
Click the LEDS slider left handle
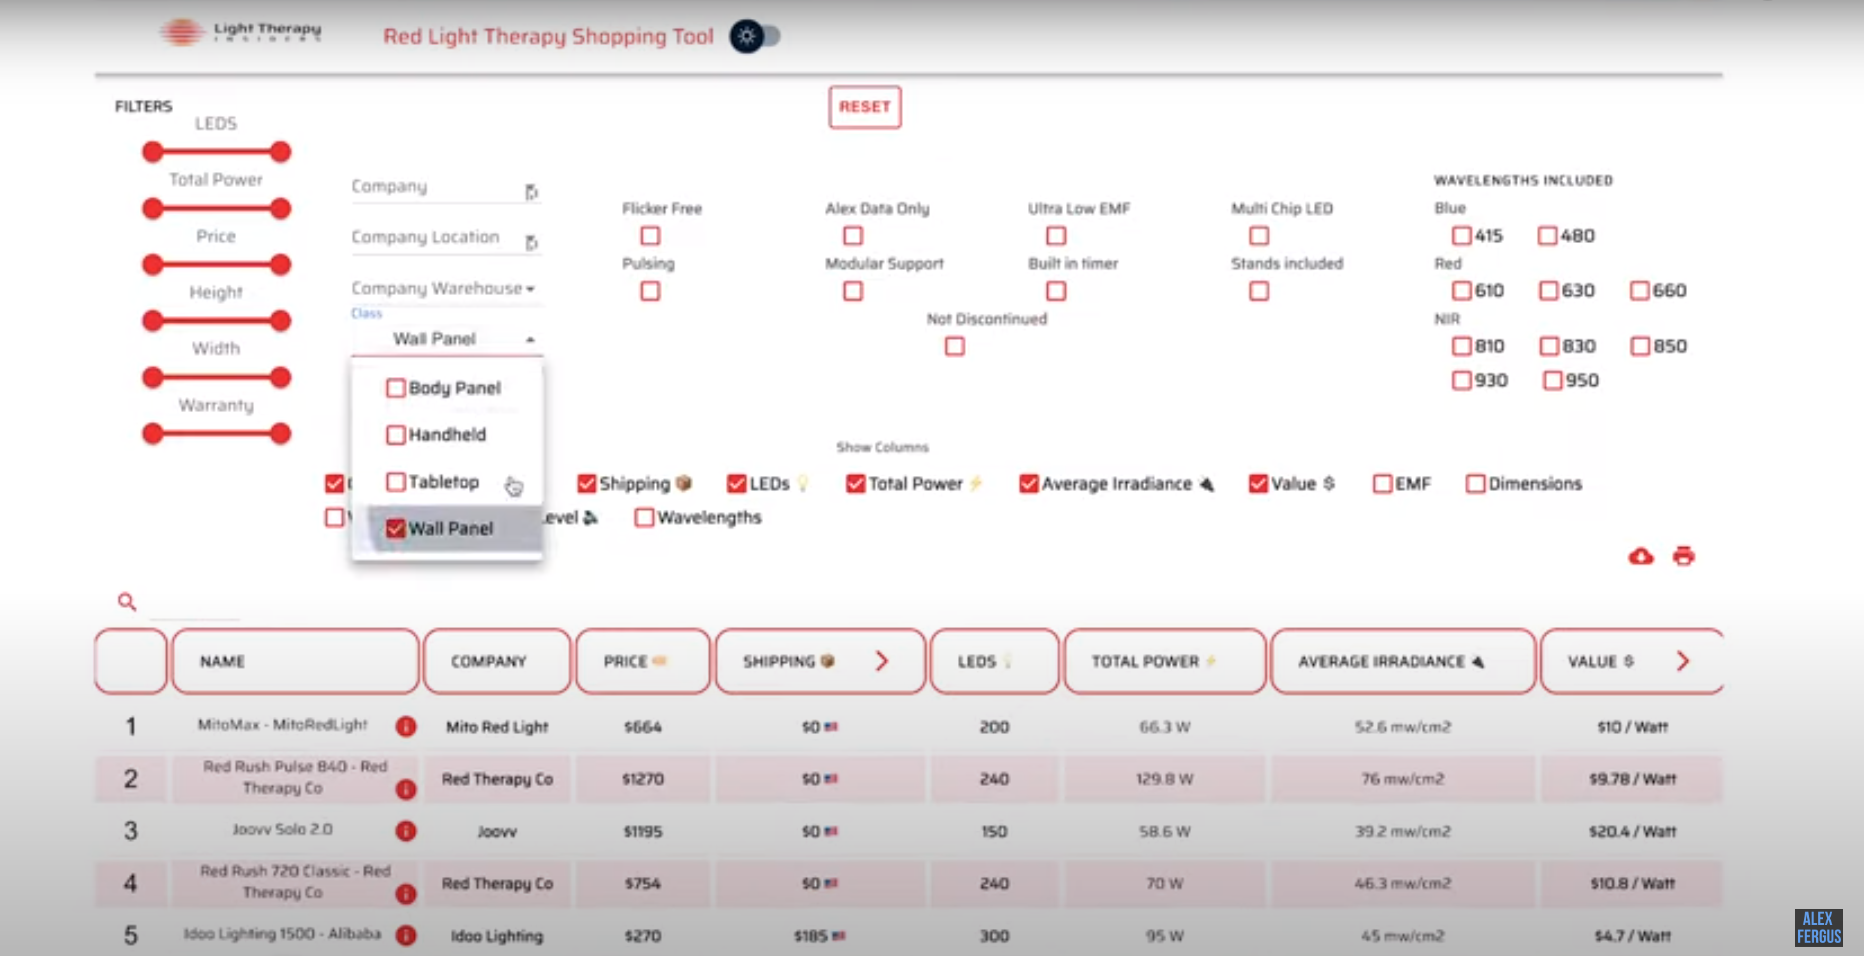(x=152, y=152)
